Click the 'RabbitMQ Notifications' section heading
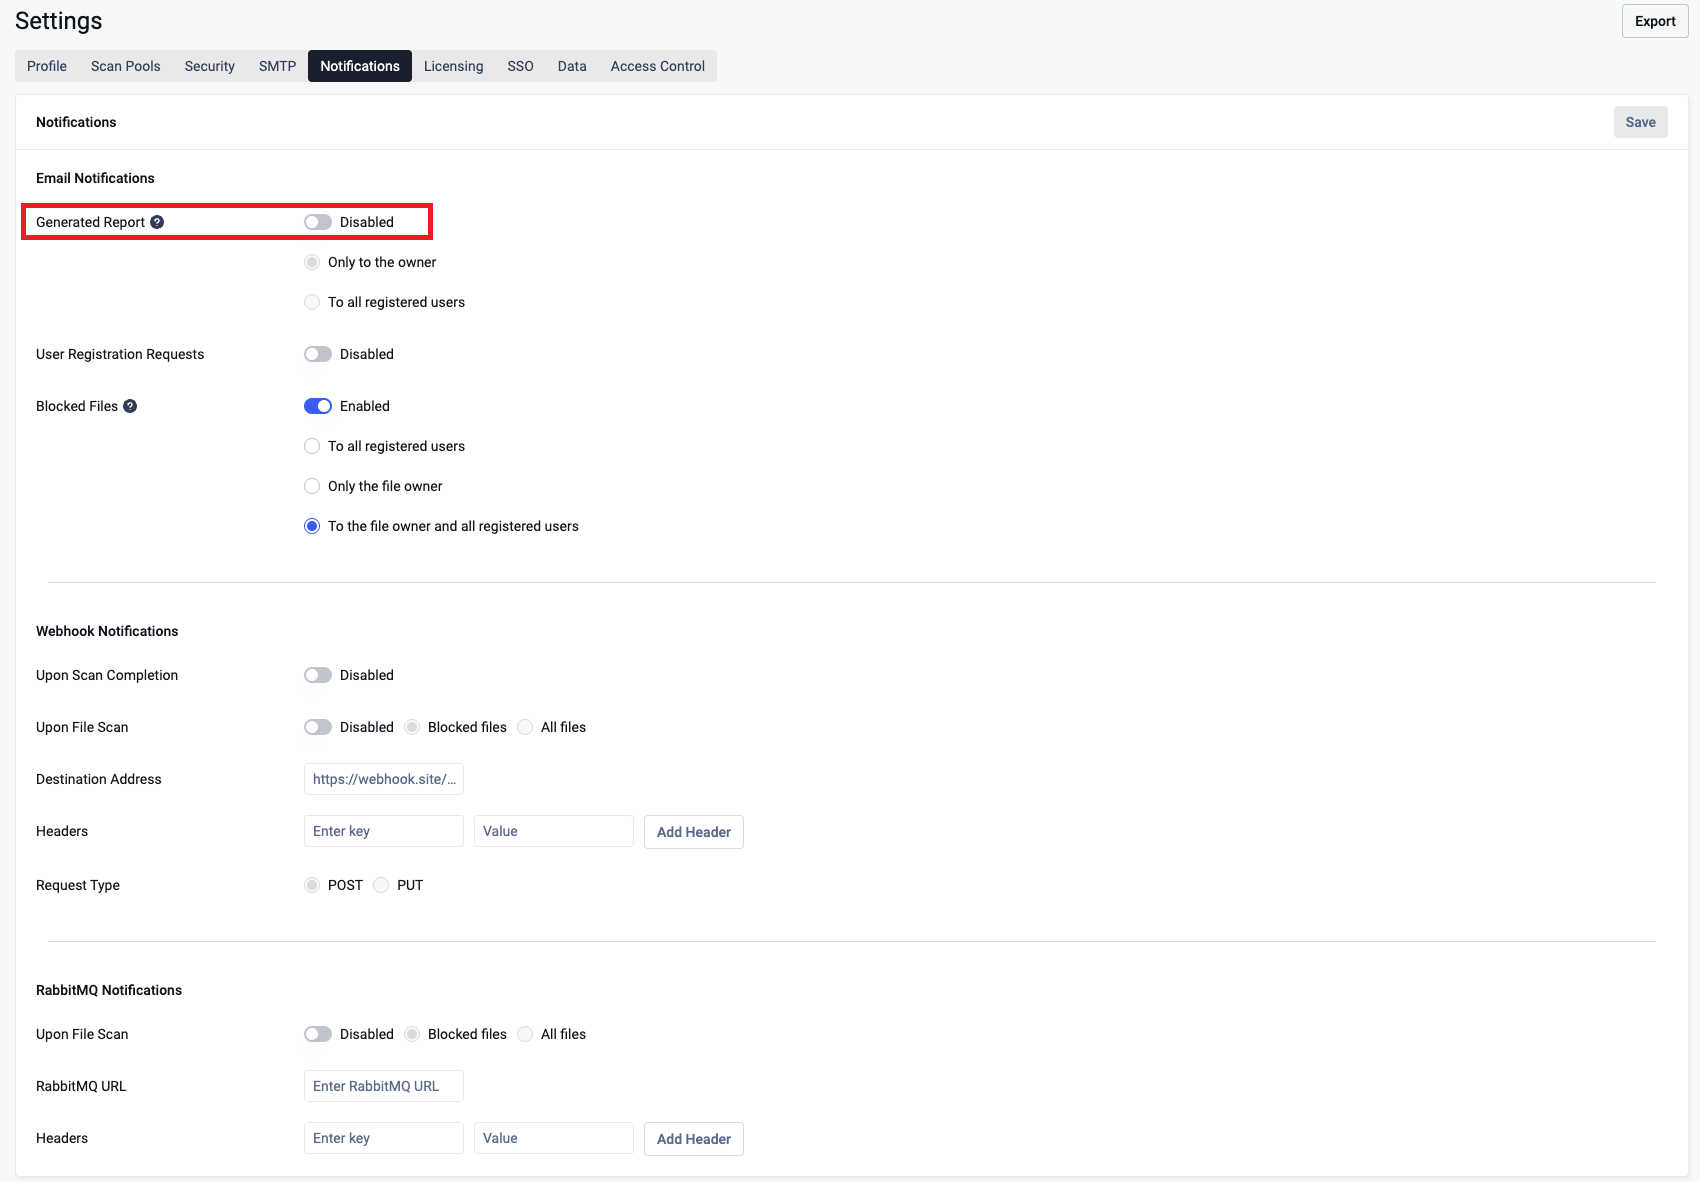The width and height of the screenshot is (1700, 1182). pyautogui.click(x=109, y=990)
